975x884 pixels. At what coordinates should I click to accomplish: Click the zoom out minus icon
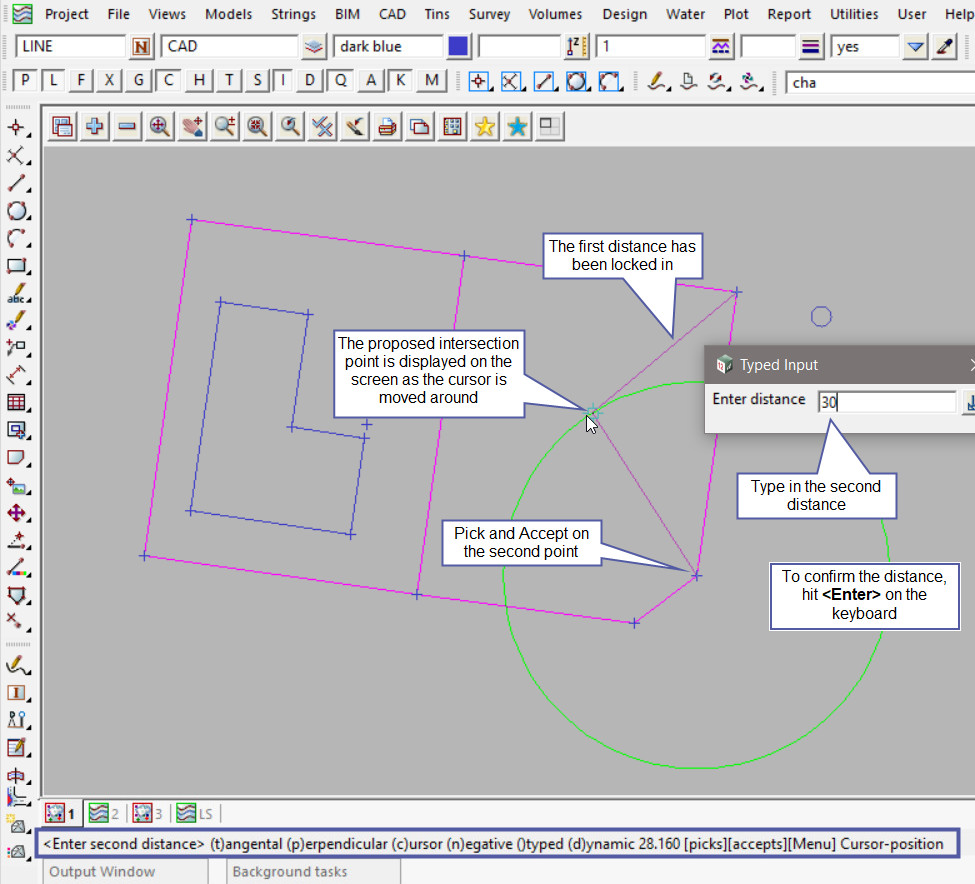(x=127, y=126)
